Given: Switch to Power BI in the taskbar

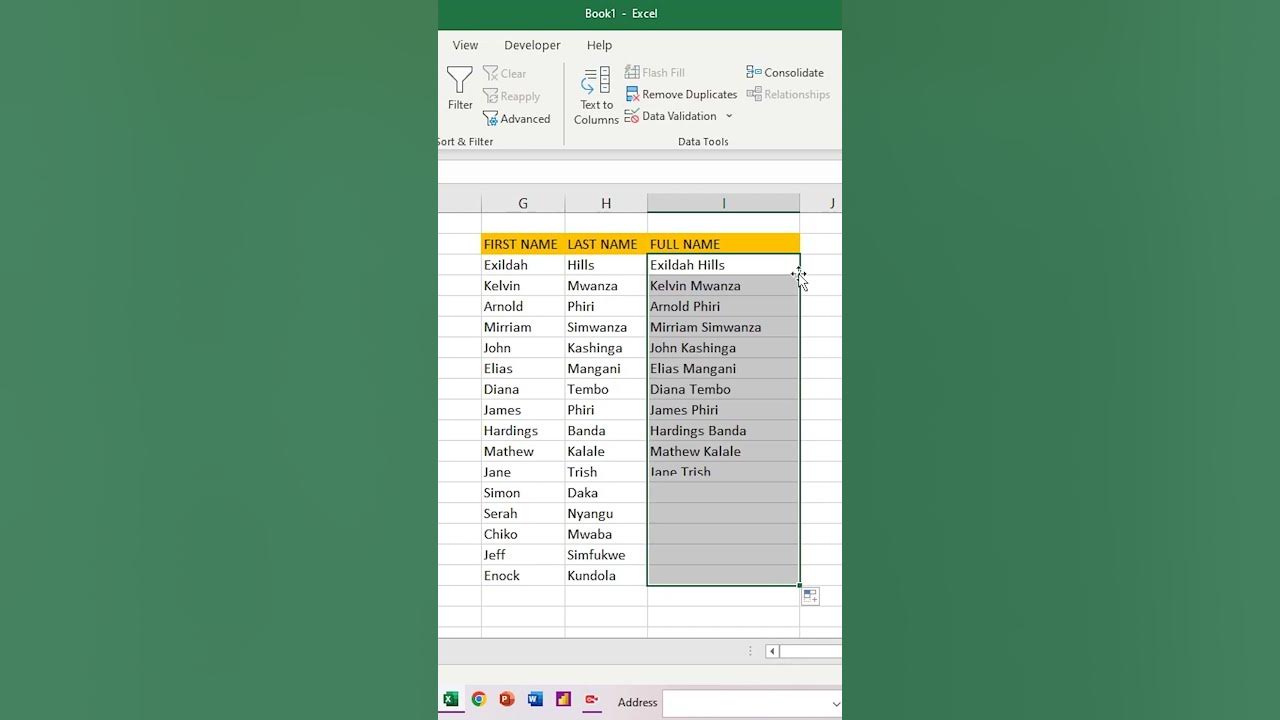Looking at the screenshot, I should 563,699.
